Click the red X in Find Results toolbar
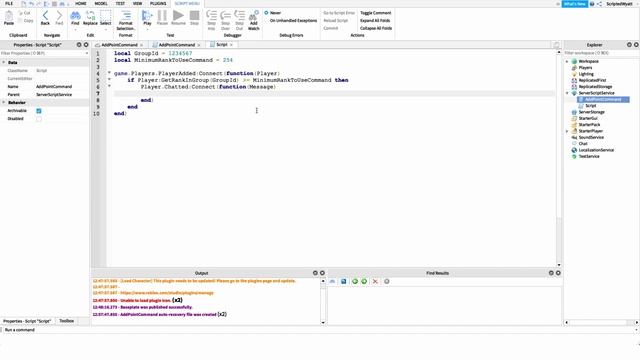Screen dimensions: 640x360 375,281
